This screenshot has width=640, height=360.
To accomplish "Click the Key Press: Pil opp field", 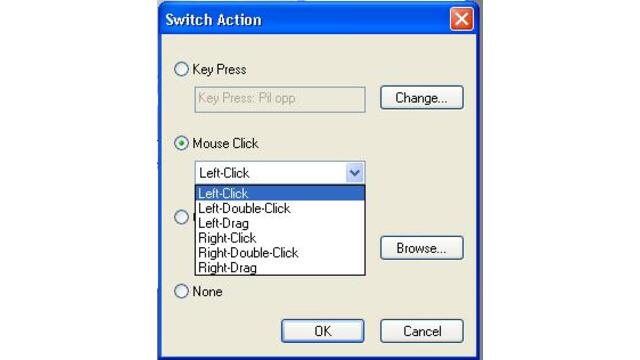I will coord(280,99).
